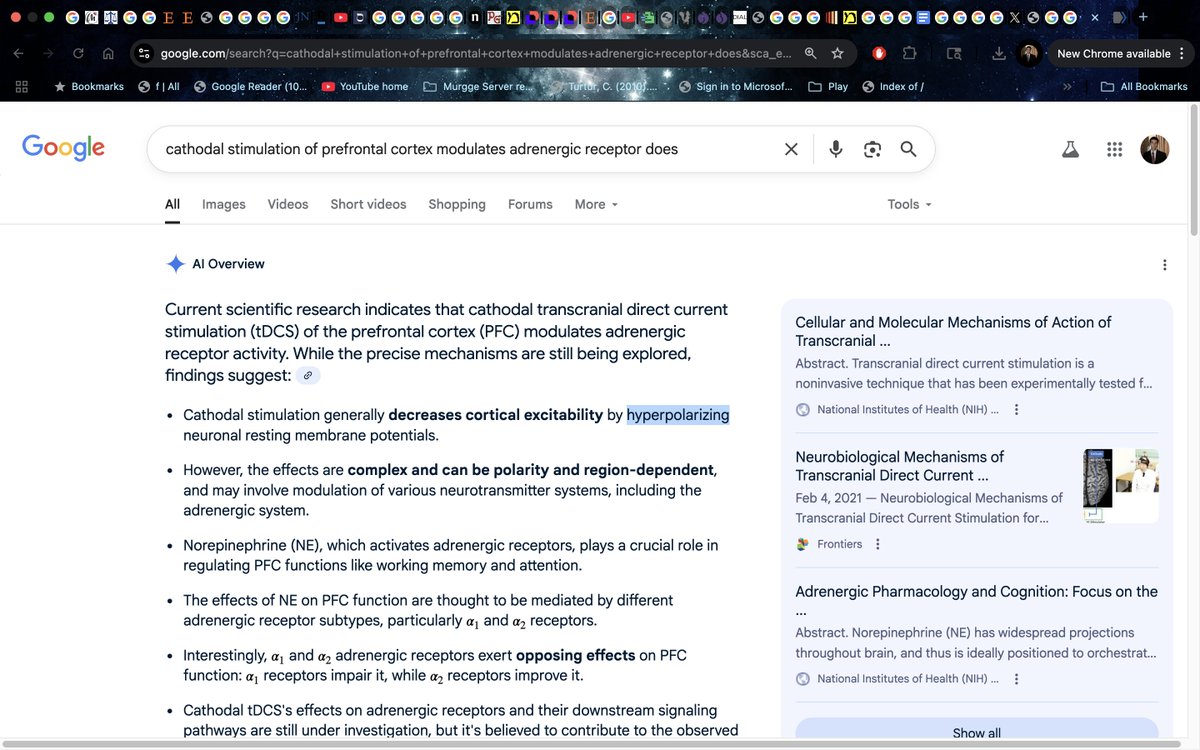The image size is (1200, 750).
Task: Open the AI Overview three-dot options
Action: point(1164,265)
